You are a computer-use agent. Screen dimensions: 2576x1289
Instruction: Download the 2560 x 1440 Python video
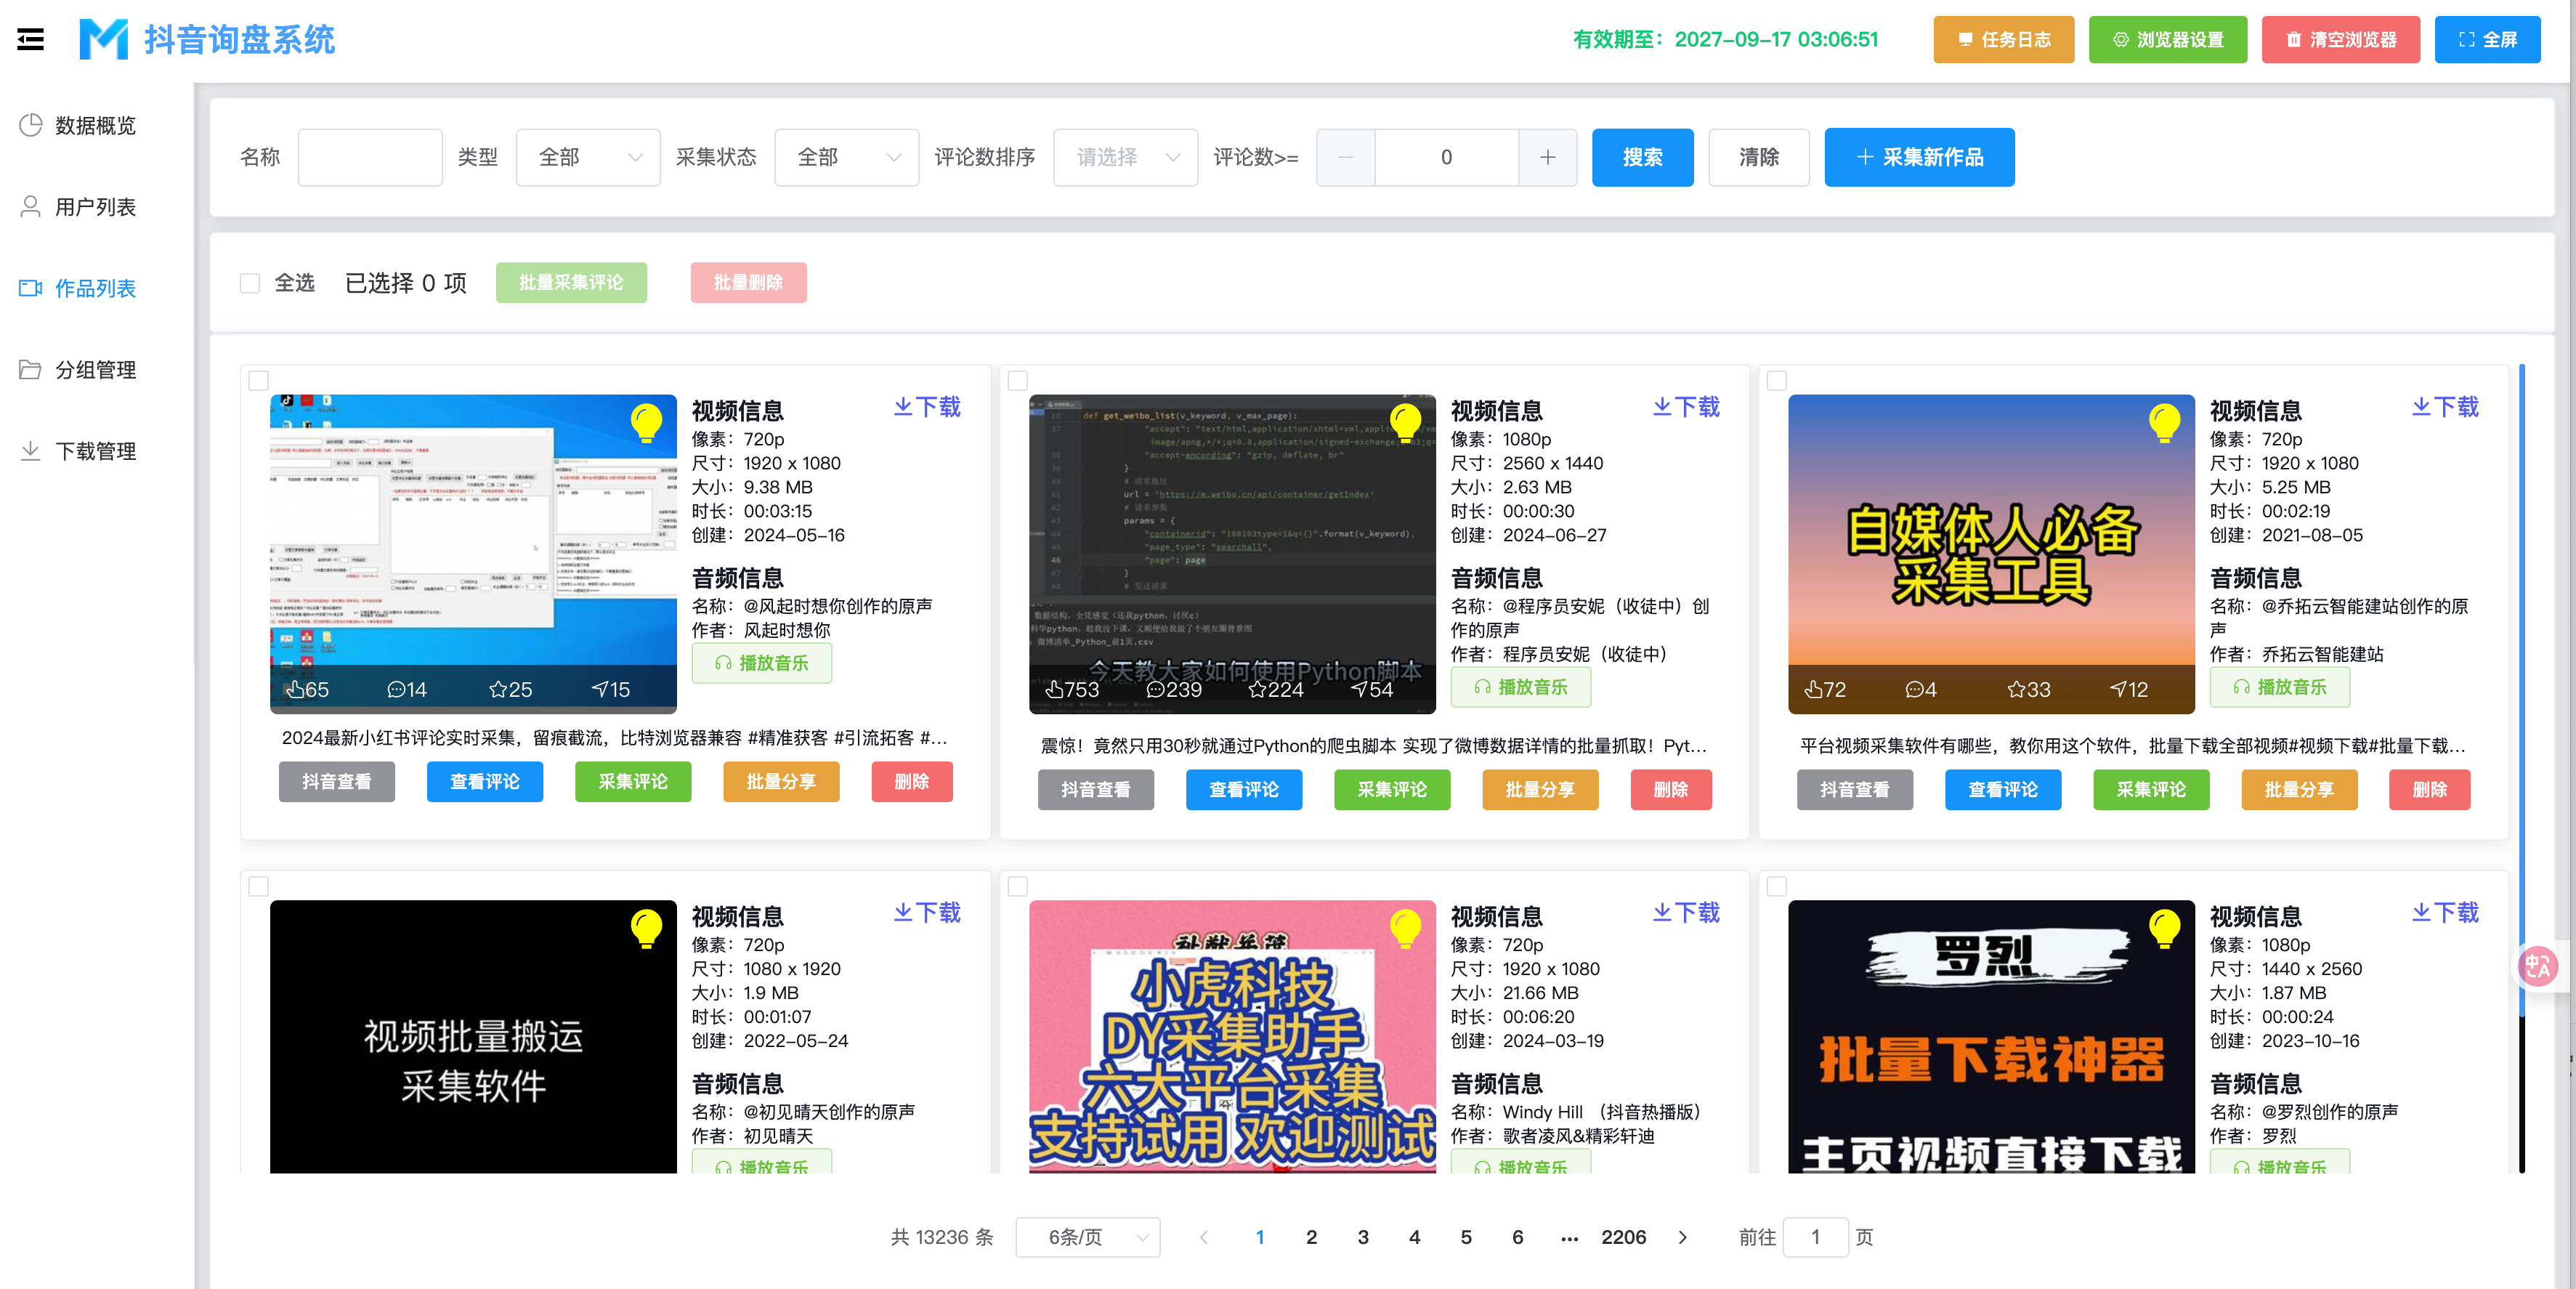coord(1686,407)
